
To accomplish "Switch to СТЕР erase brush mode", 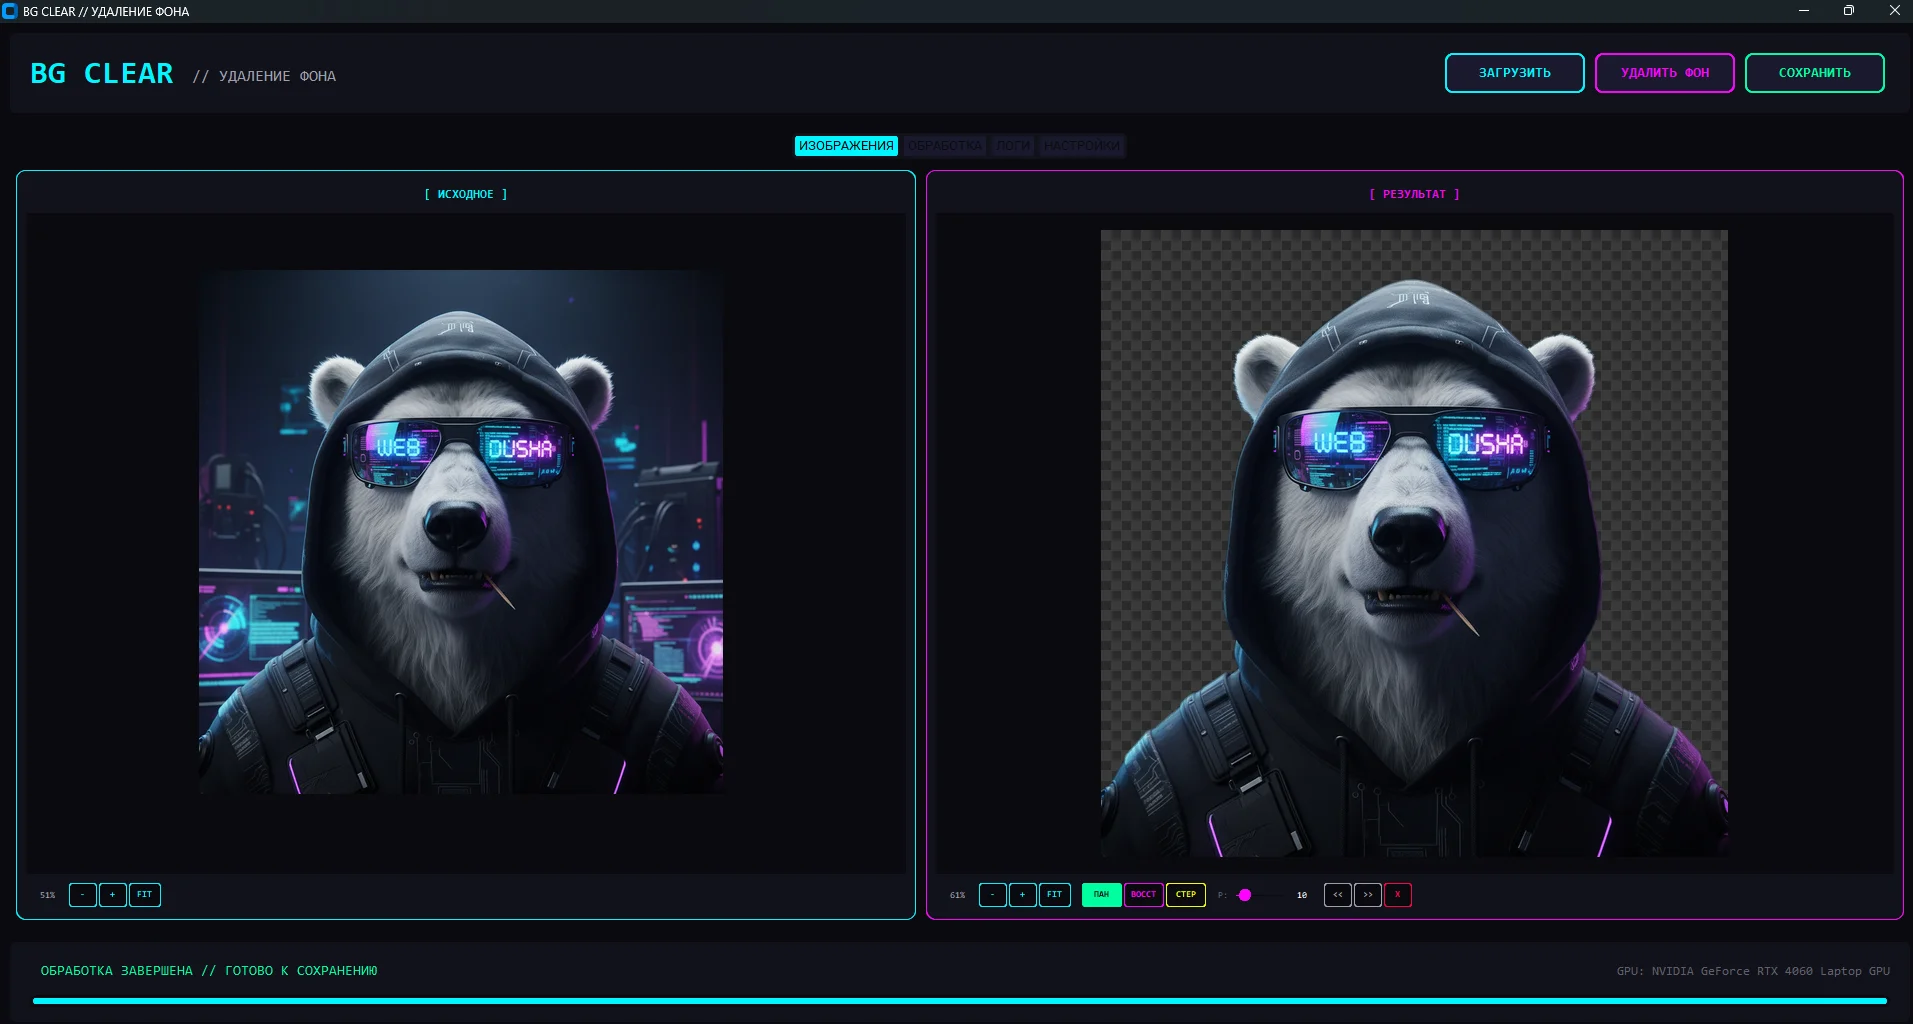I will tap(1186, 895).
